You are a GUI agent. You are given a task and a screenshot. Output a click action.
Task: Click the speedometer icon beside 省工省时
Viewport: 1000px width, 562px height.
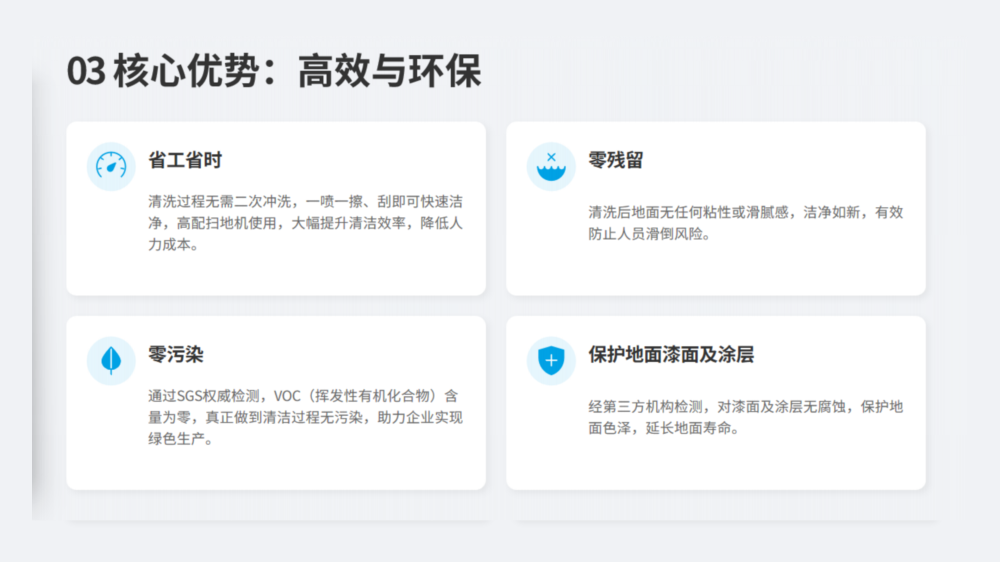[111, 166]
